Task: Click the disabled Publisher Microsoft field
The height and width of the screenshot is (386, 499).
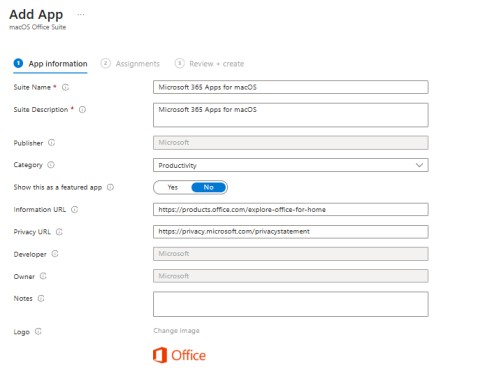Action: tap(291, 143)
